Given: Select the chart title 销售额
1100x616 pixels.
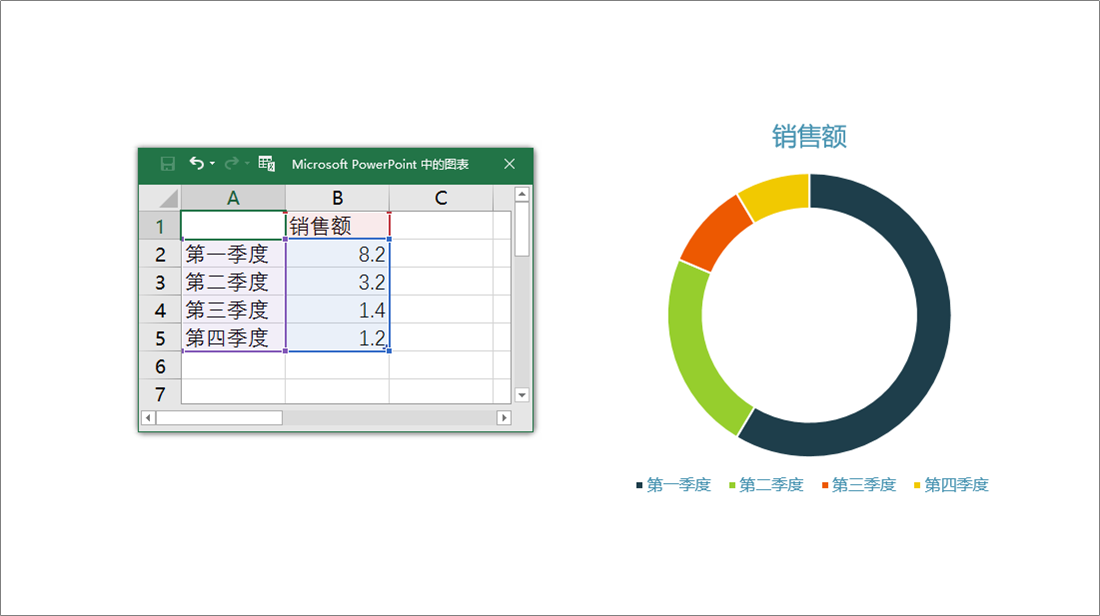Looking at the screenshot, I should (809, 136).
